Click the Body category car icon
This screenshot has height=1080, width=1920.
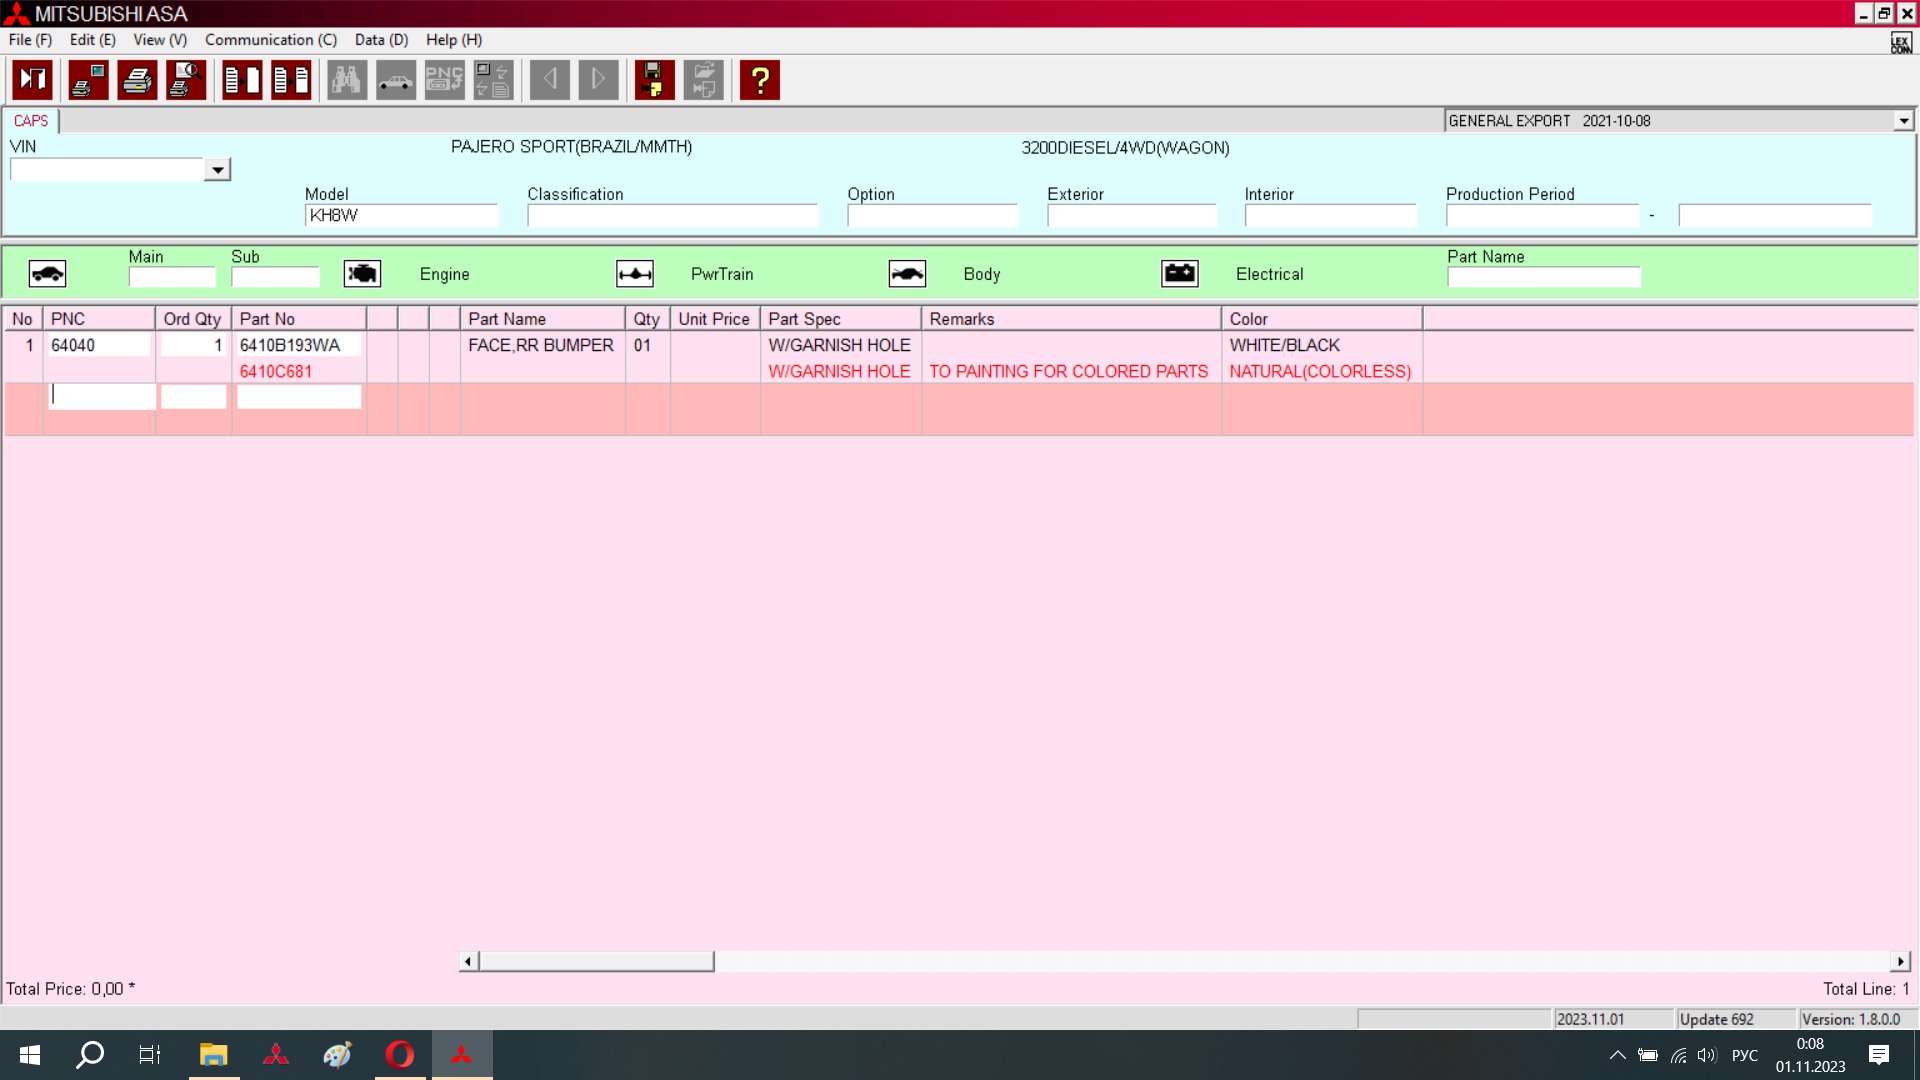pyautogui.click(x=907, y=274)
